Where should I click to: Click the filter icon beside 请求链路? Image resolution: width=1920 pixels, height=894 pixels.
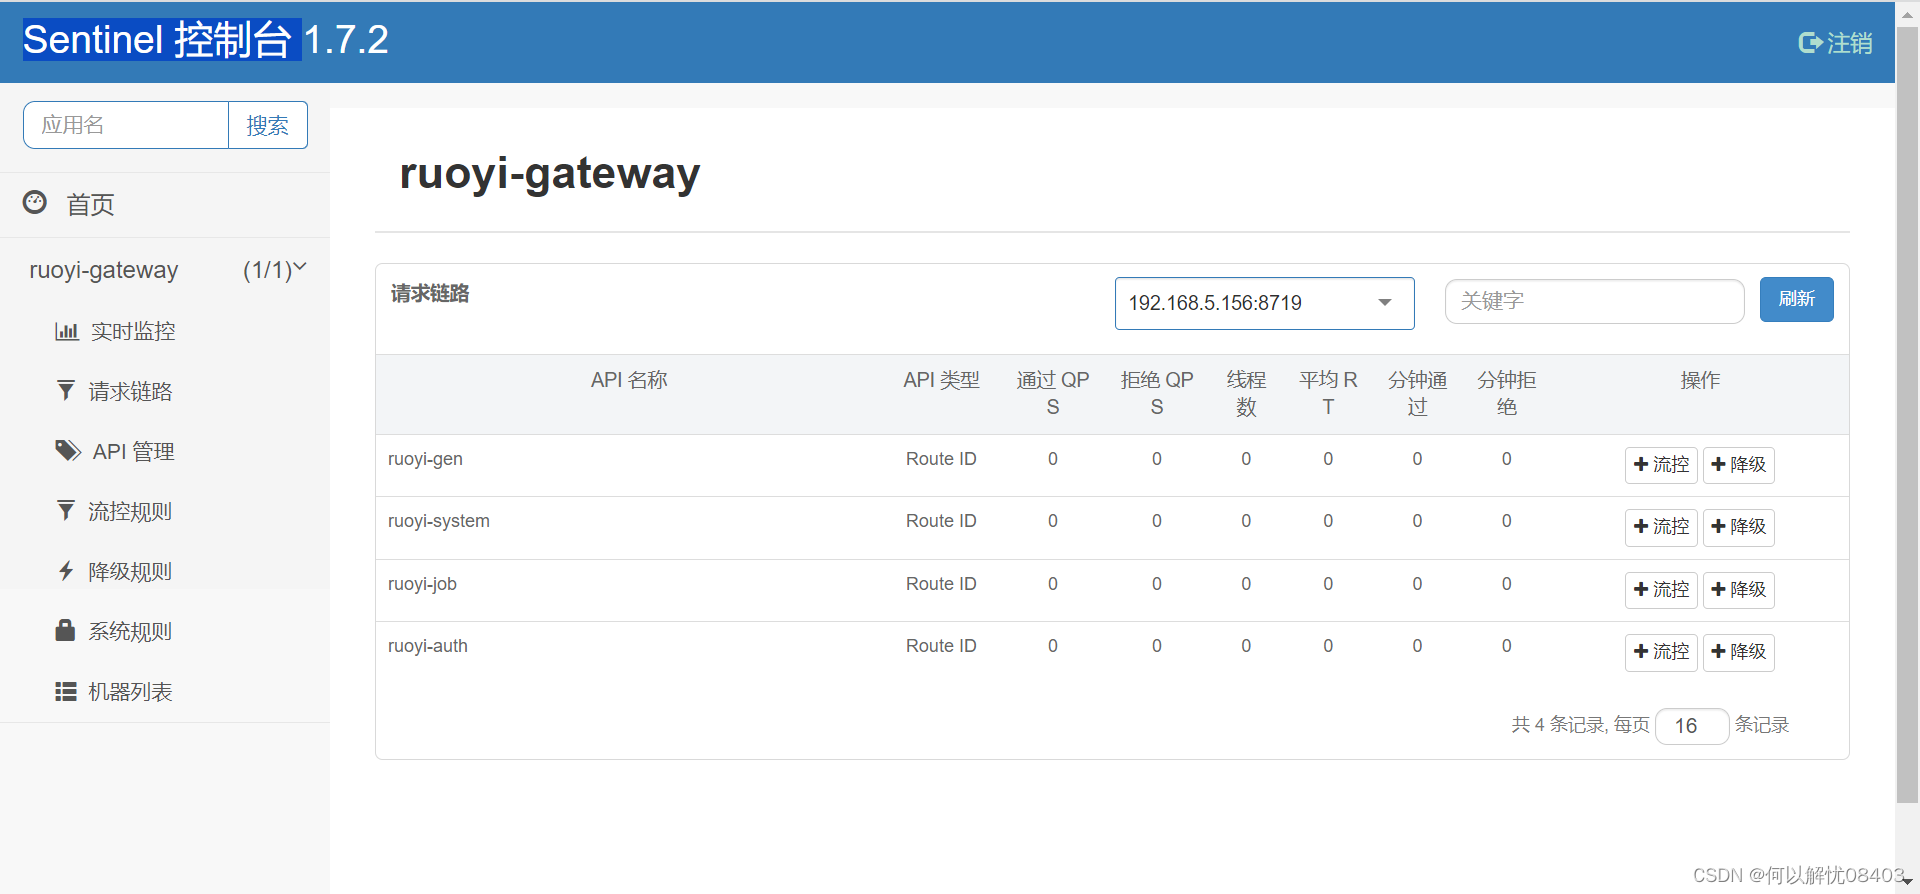click(66, 391)
